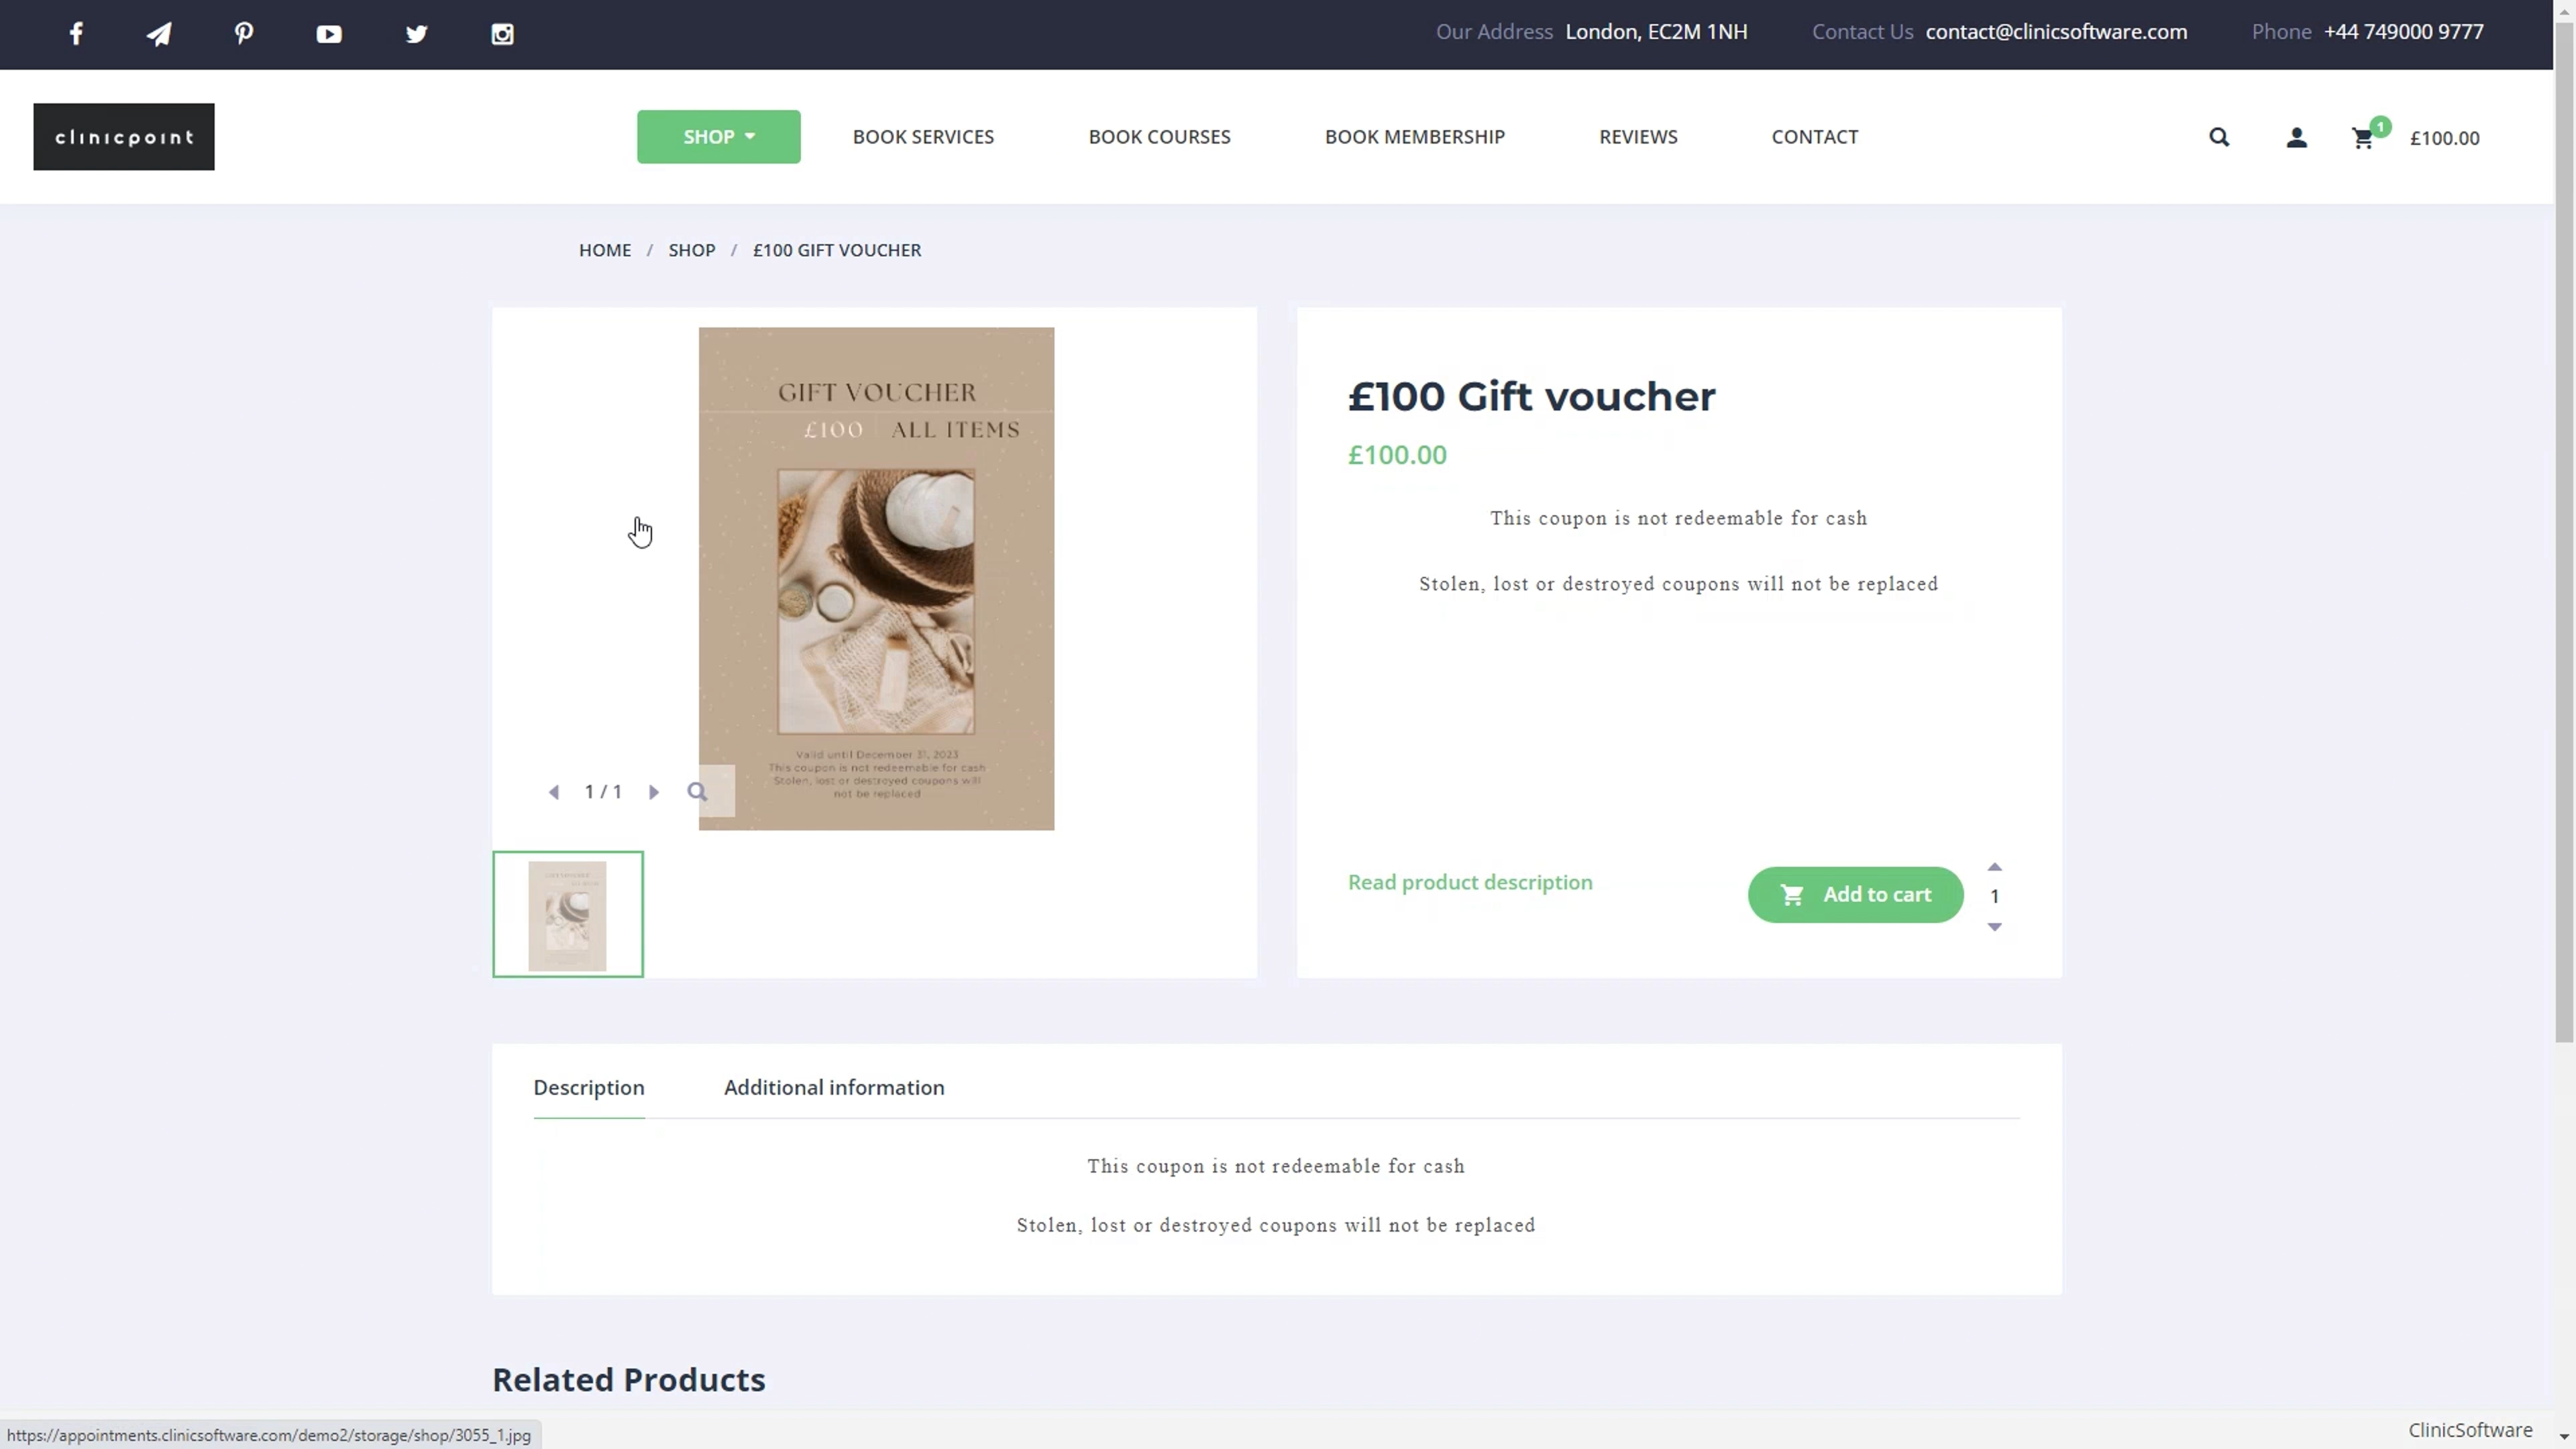Click Read product description link
Image resolution: width=2576 pixels, height=1449 pixels.
[1469, 882]
